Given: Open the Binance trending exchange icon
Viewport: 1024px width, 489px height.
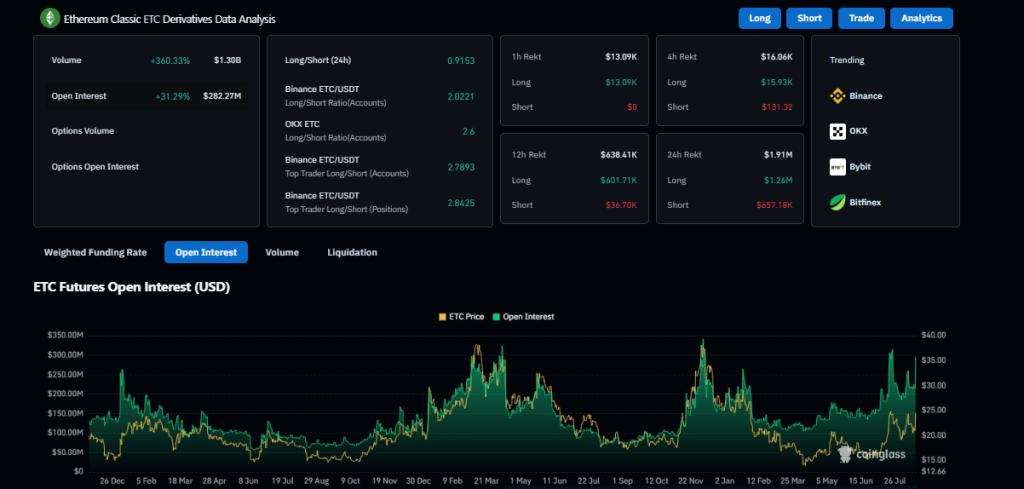Looking at the screenshot, I should click(x=837, y=96).
